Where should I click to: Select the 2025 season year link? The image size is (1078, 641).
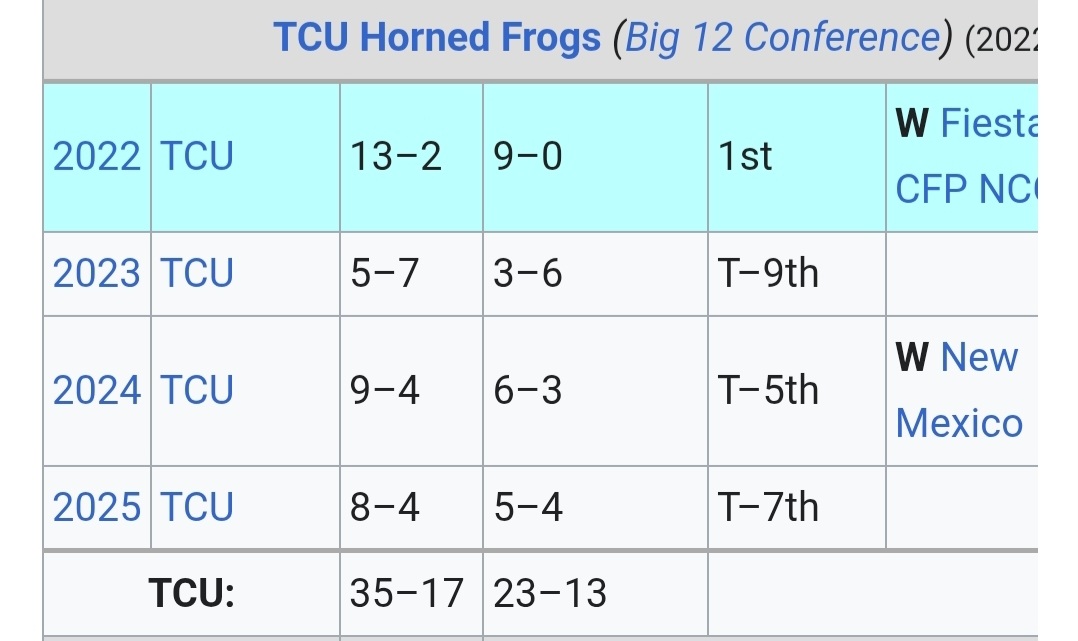pyautogui.click(x=96, y=507)
